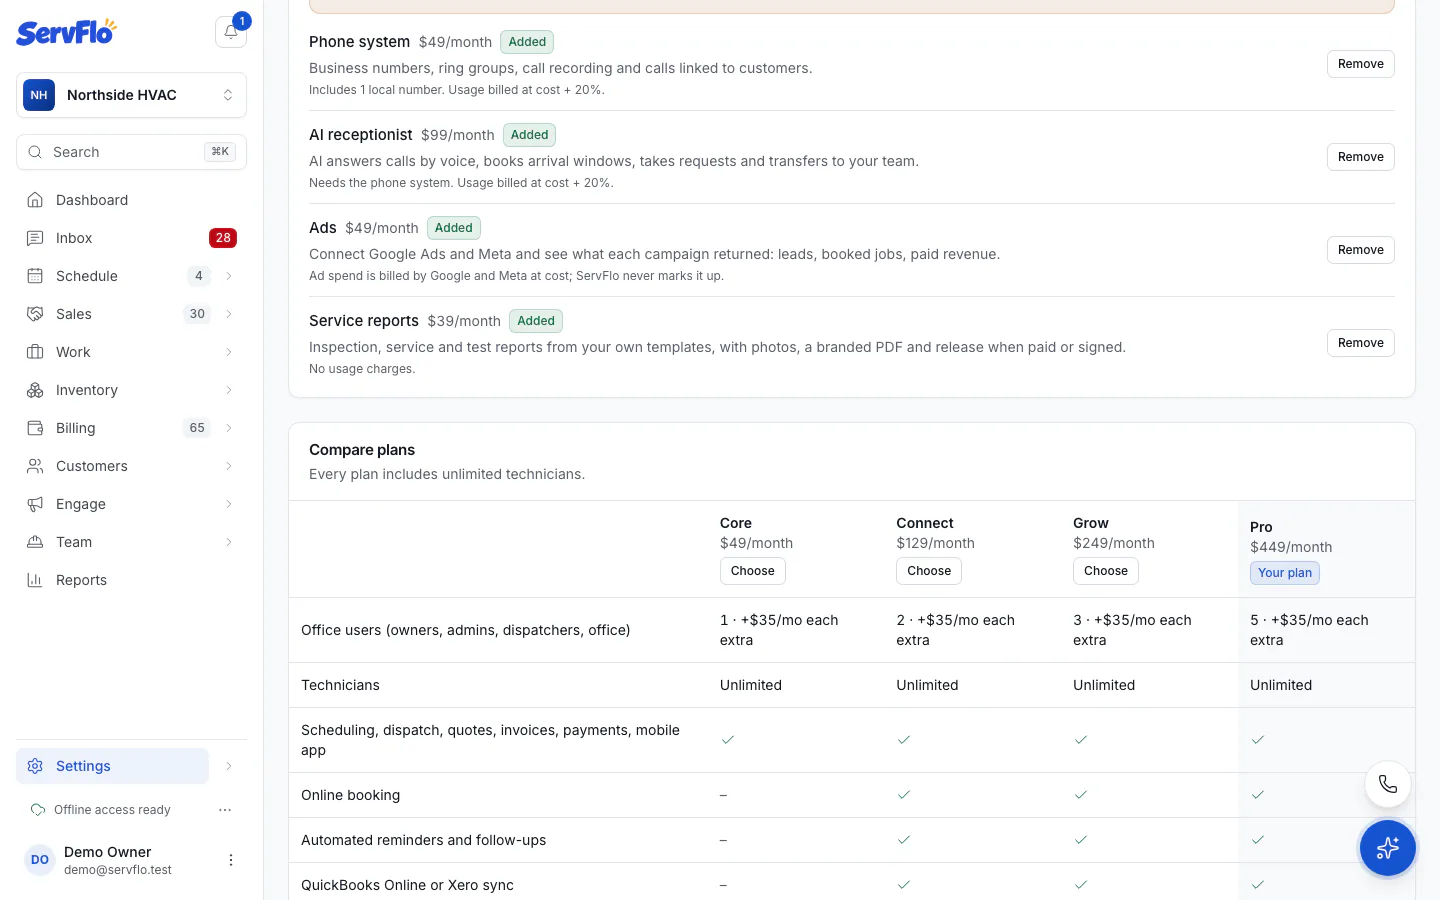Open the Dashboard home icon
Viewport: 1440px width, 900px height.
pyautogui.click(x=35, y=200)
